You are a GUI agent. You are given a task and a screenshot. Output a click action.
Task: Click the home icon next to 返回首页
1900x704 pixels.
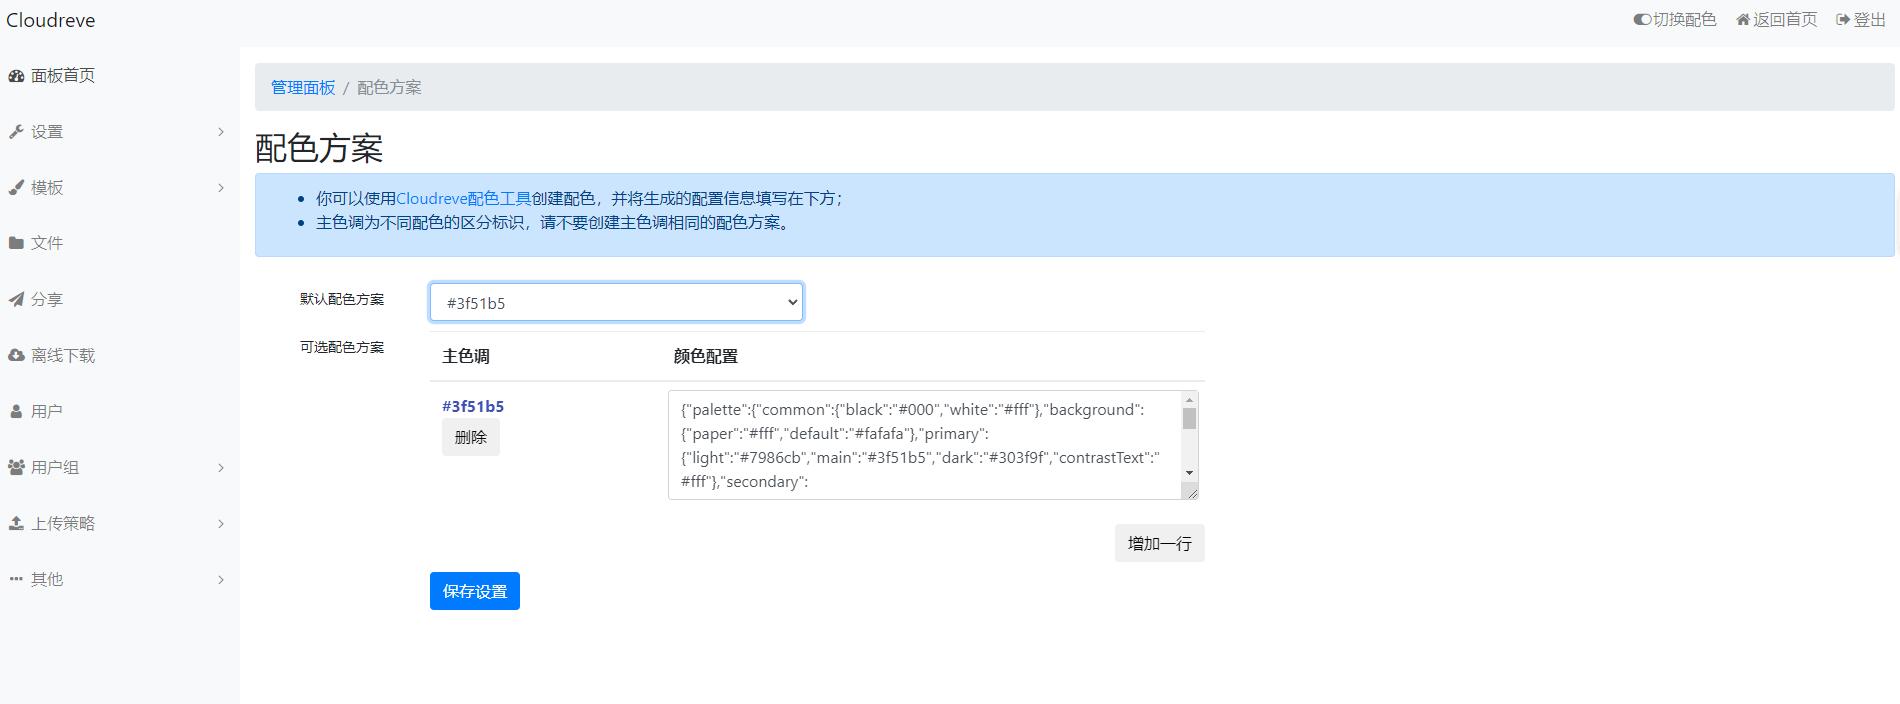pyautogui.click(x=1743, y=20)
